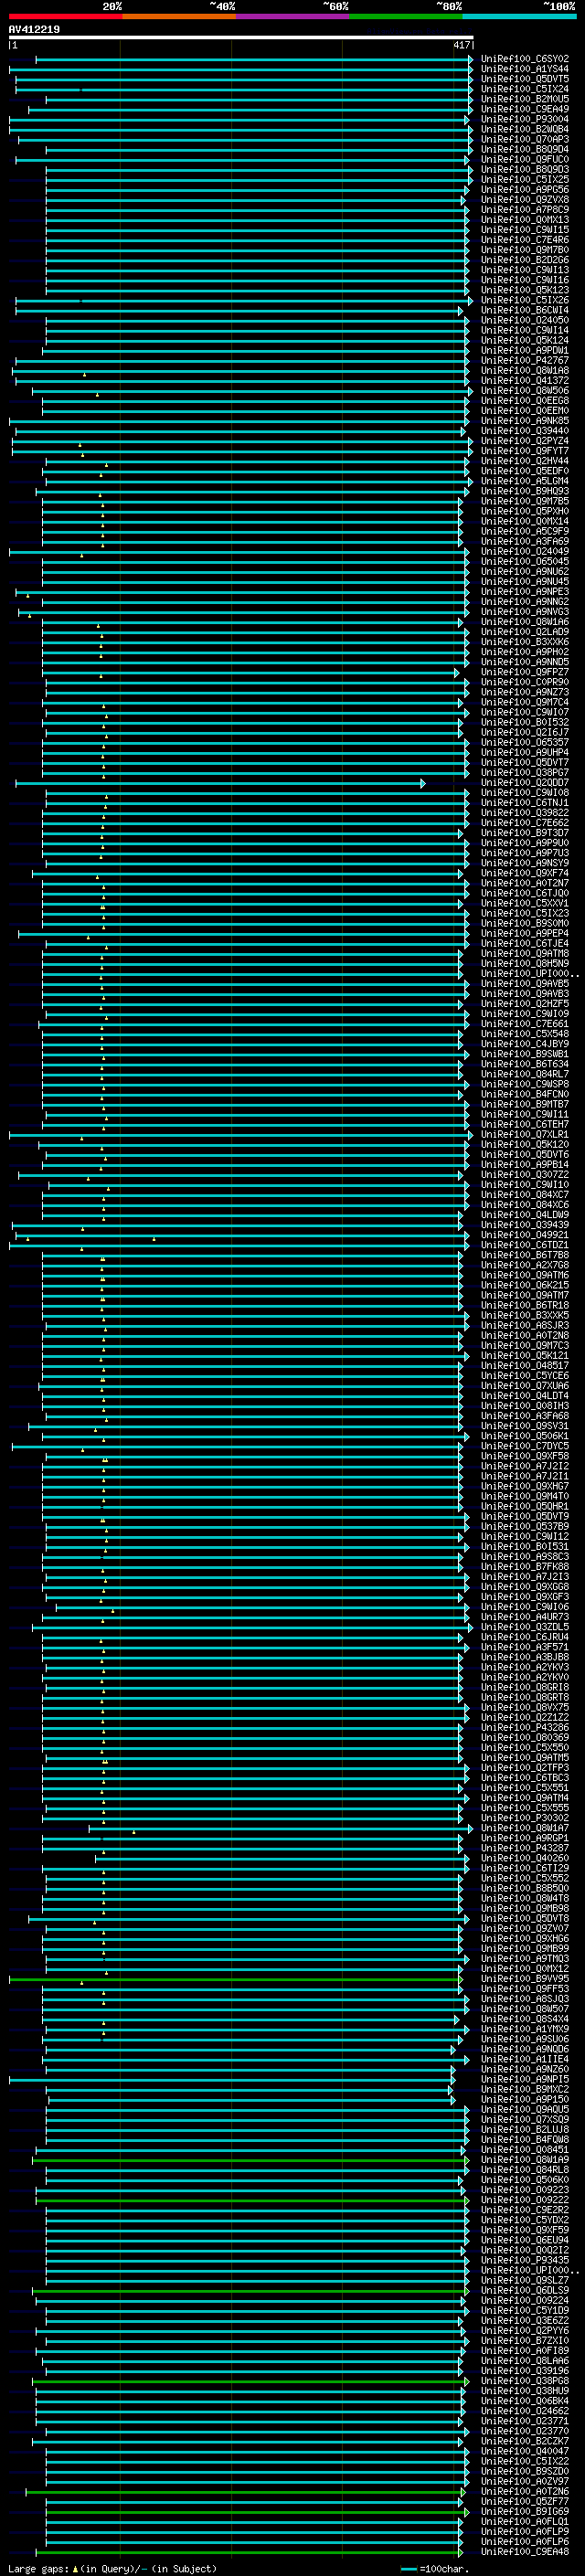The image size is (585, 2576).
Task: Select the UniRef100_B2D2G6 label
Action: point(525,260)
